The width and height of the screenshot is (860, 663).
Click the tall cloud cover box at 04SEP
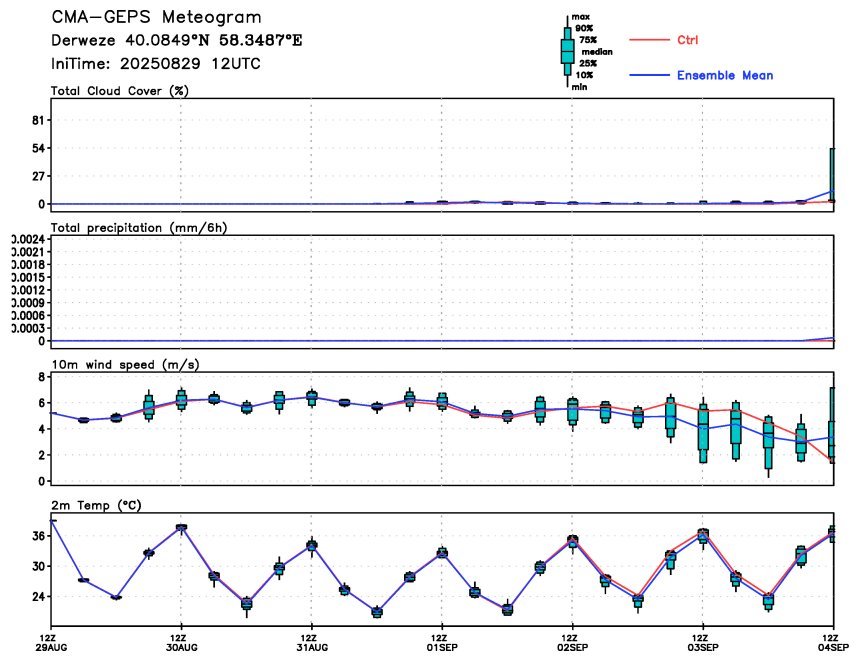tap(832, 175)
